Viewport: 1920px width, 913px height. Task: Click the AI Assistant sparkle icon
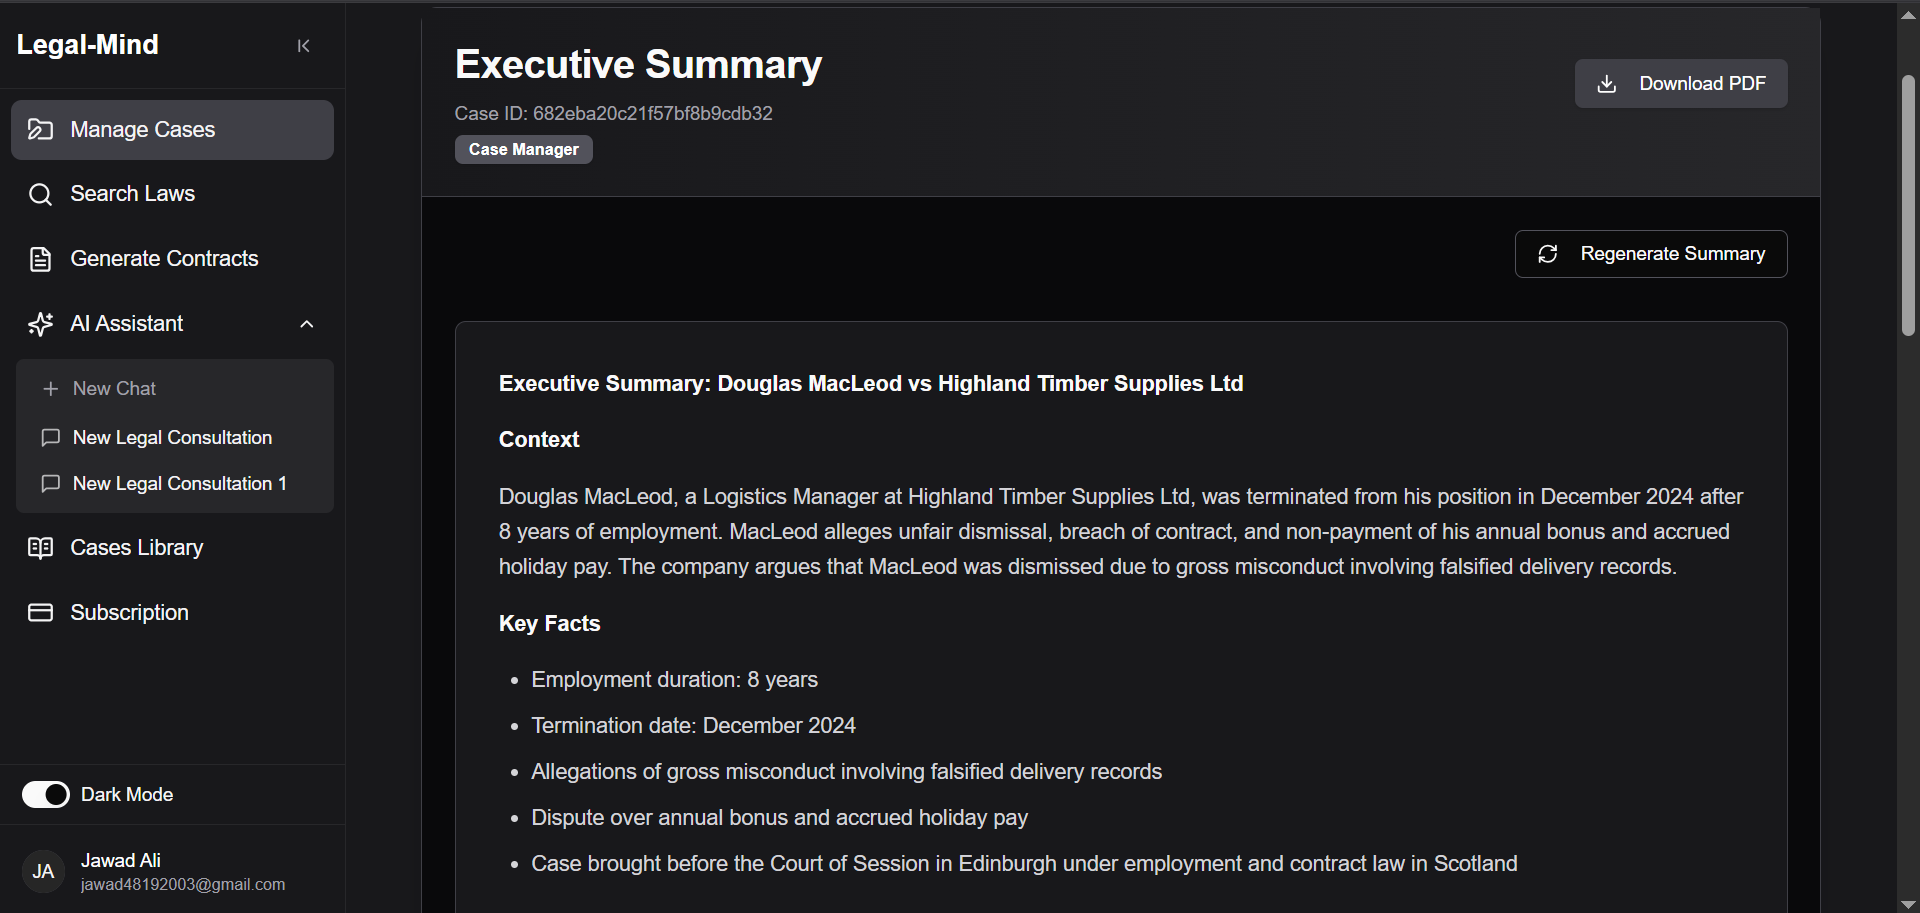click(40, 324)
